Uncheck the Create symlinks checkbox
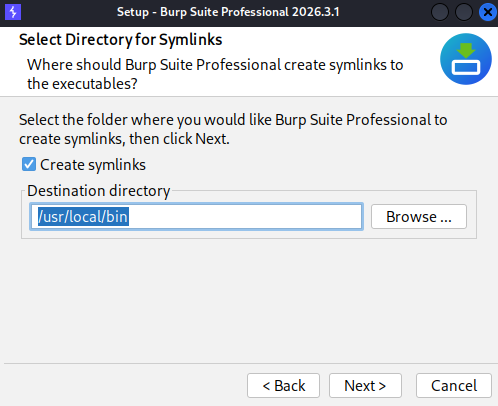 pyautogui.click(x=29, y=164)
